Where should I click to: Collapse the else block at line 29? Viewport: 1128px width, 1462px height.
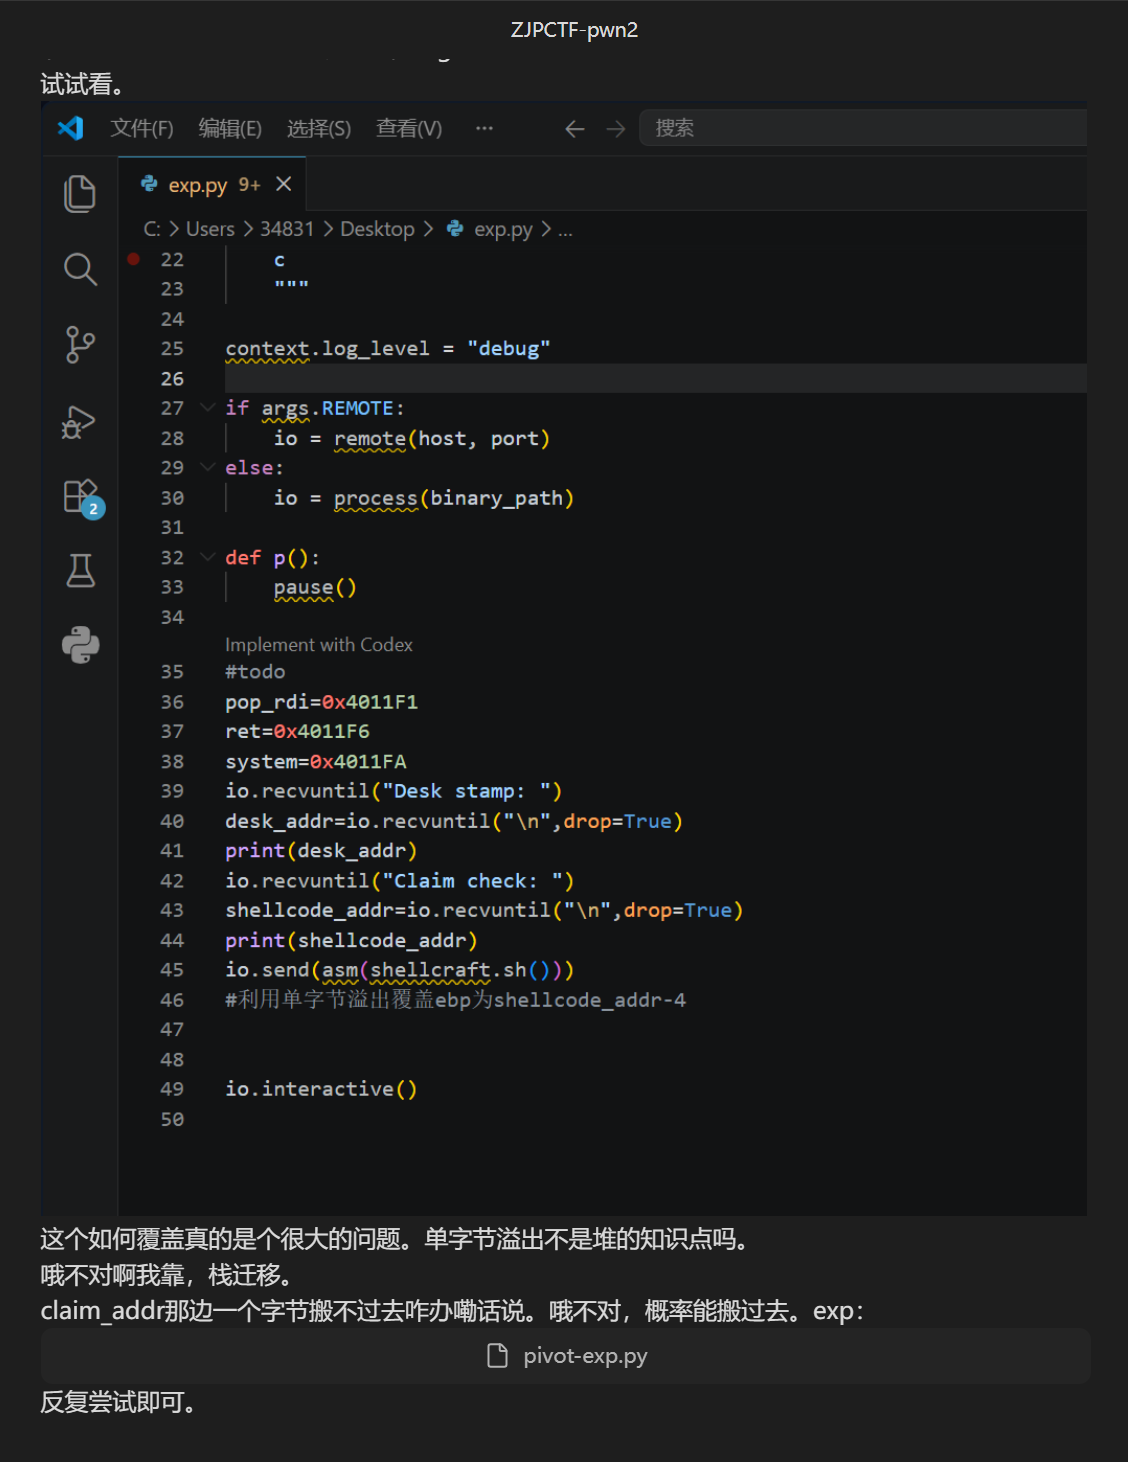pos(207,467)
